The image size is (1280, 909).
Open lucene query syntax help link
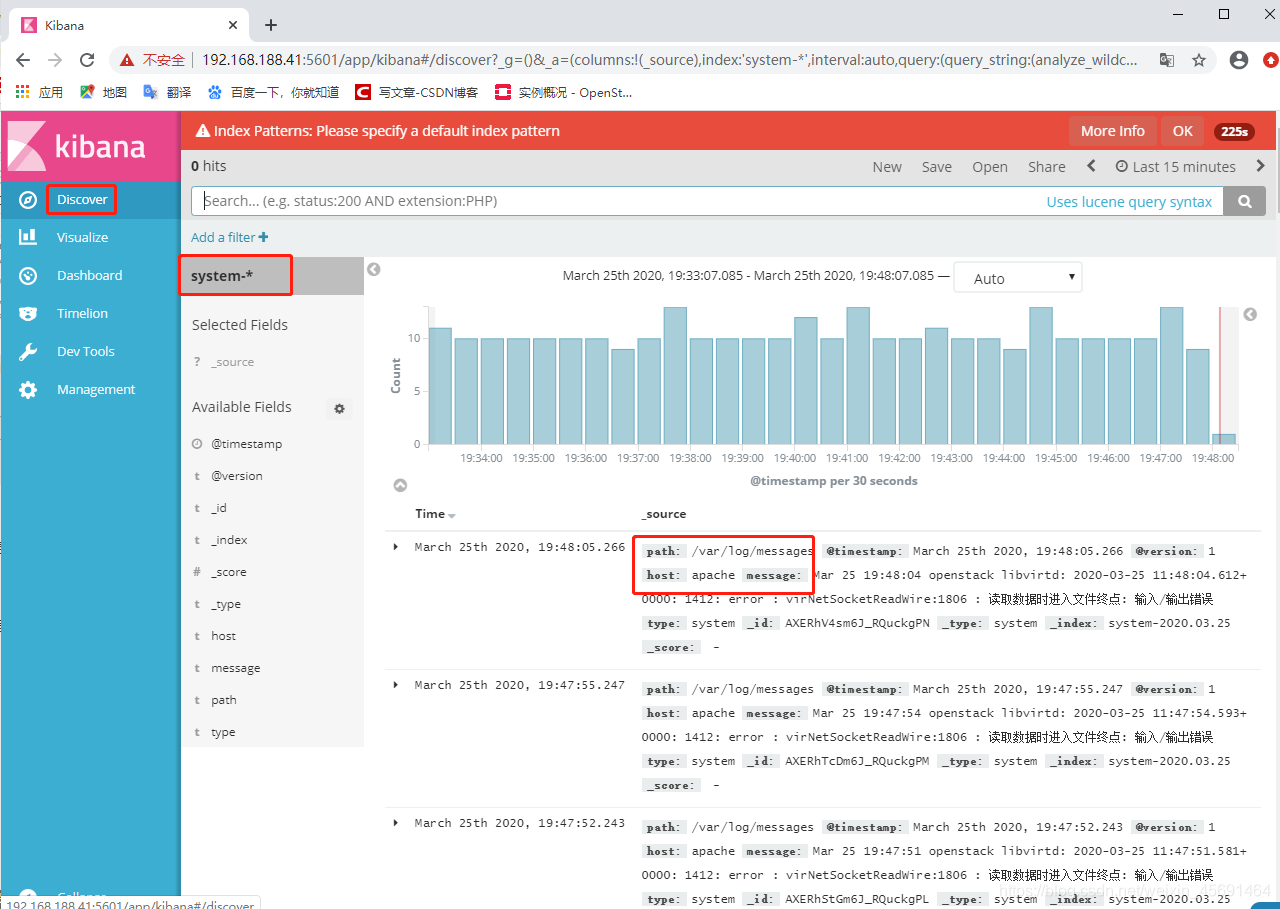1129,202
